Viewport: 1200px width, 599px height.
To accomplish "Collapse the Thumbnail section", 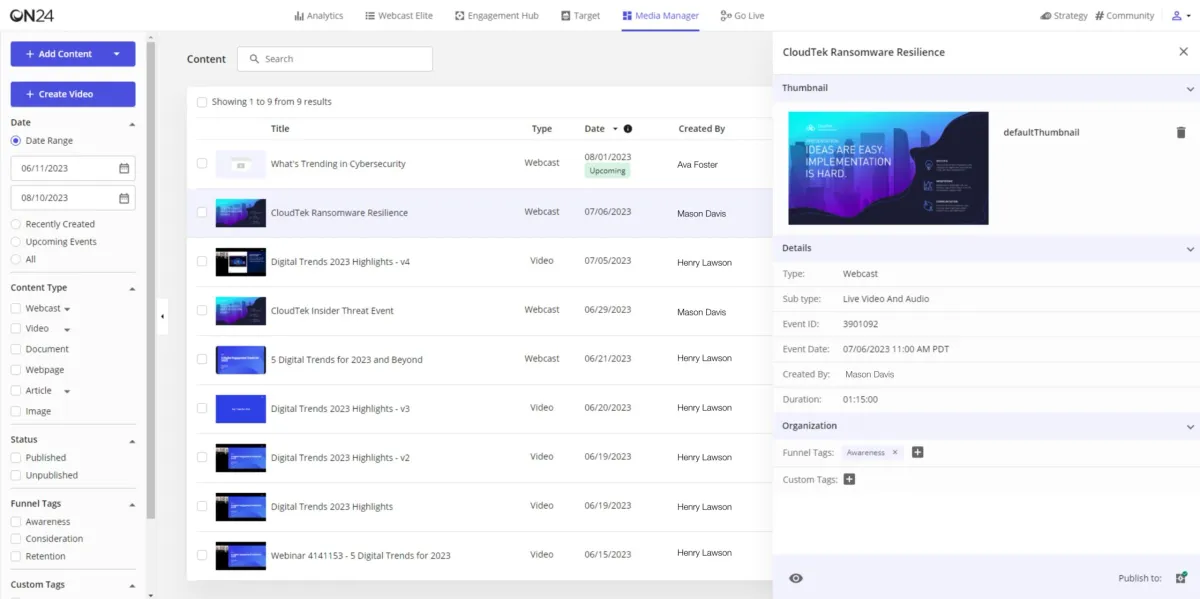I will (x=1190, y=89).
